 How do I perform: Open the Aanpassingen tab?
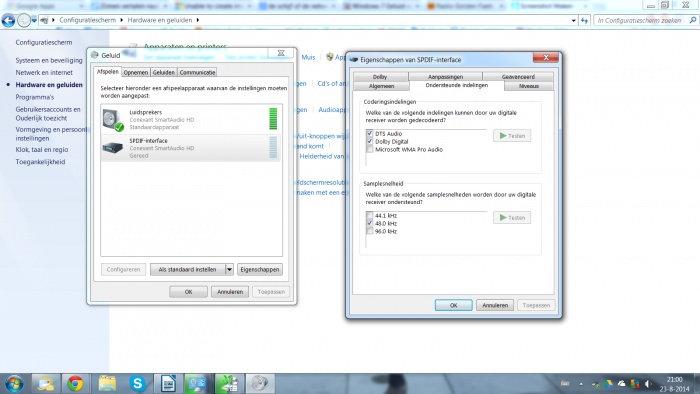click(445, 77)
